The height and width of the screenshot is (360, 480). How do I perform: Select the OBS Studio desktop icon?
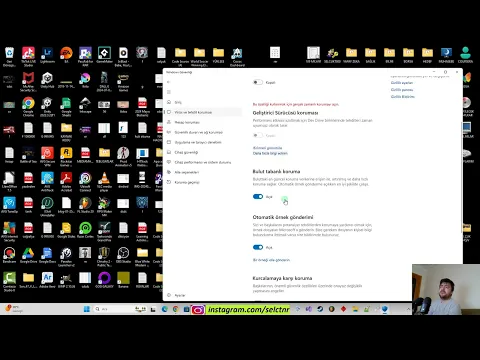(x=123, y=255)
